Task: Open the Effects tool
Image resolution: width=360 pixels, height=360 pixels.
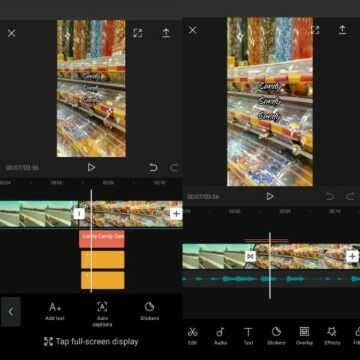Action: (332, 336)
